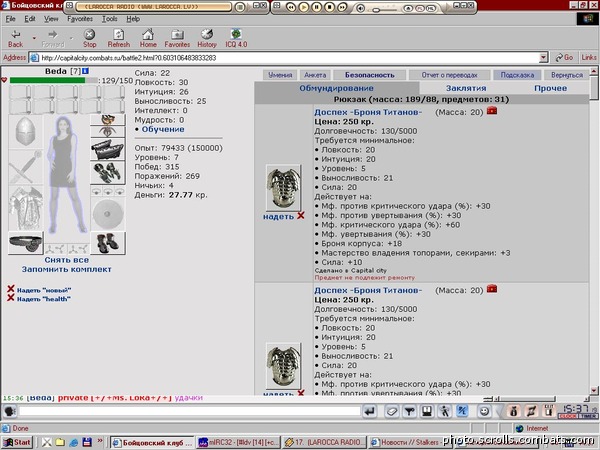
Task: Launch ICQ 4.0 from toolbar
Action: tap(236, 38)
